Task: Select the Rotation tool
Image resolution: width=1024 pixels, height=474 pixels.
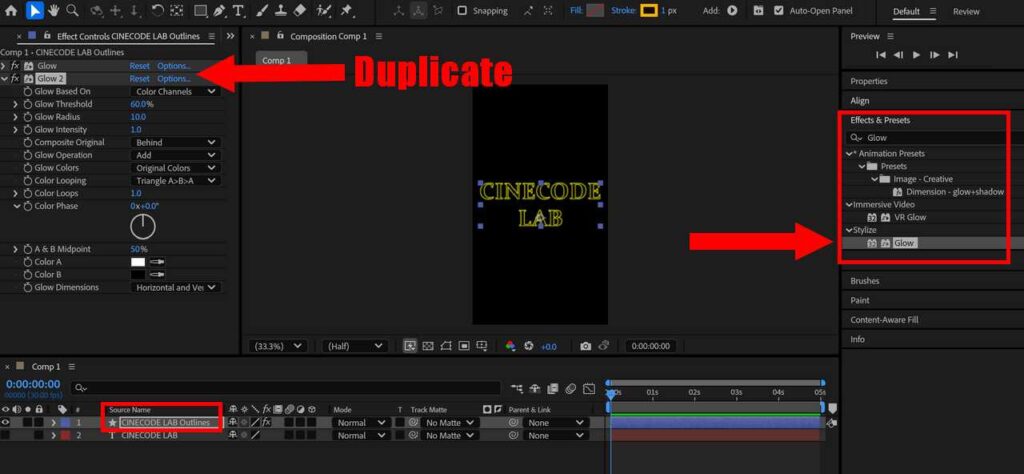Action: pyautogui.click(x=157, y=10)
